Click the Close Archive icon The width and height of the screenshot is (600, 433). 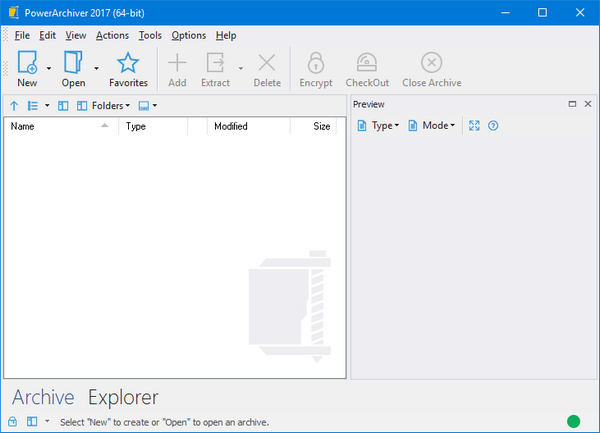click(432, 63)
